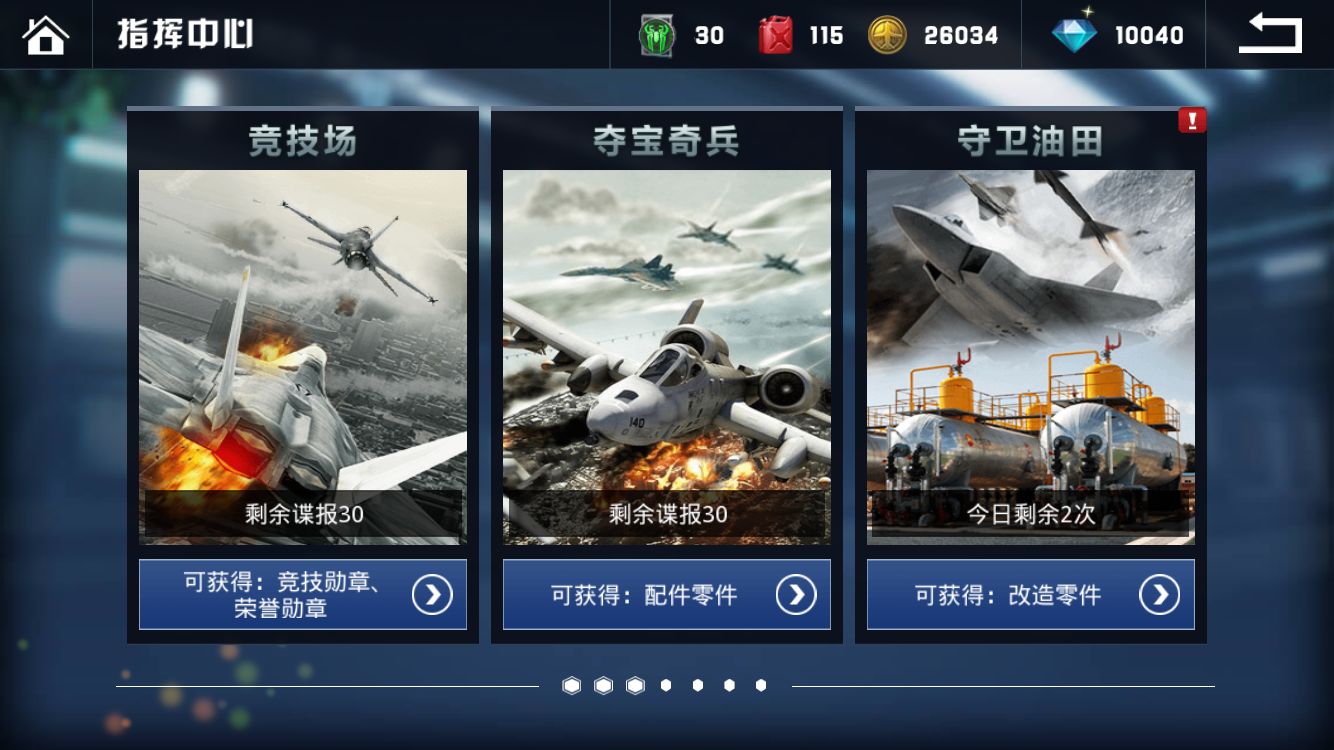Tap the green intelligence badge icon
This screenshot has height=750, width=1334.
[656, 36]
